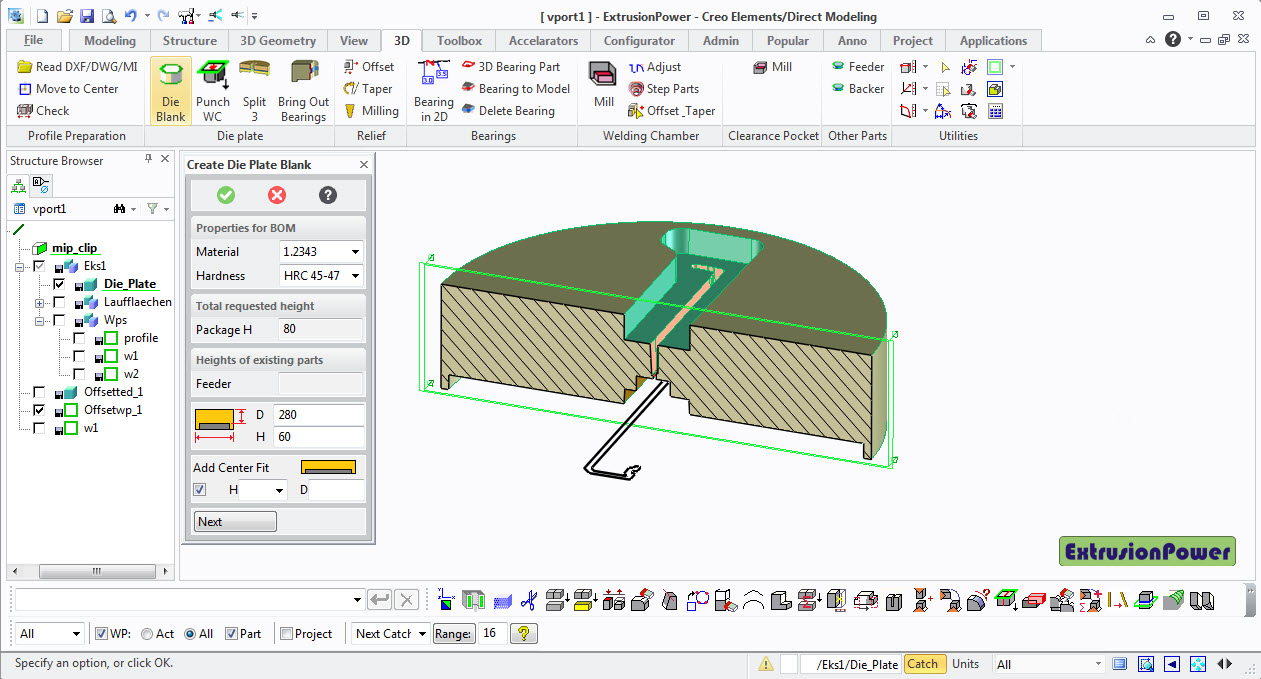Switch to the Modeling tab

pos(110,41)
